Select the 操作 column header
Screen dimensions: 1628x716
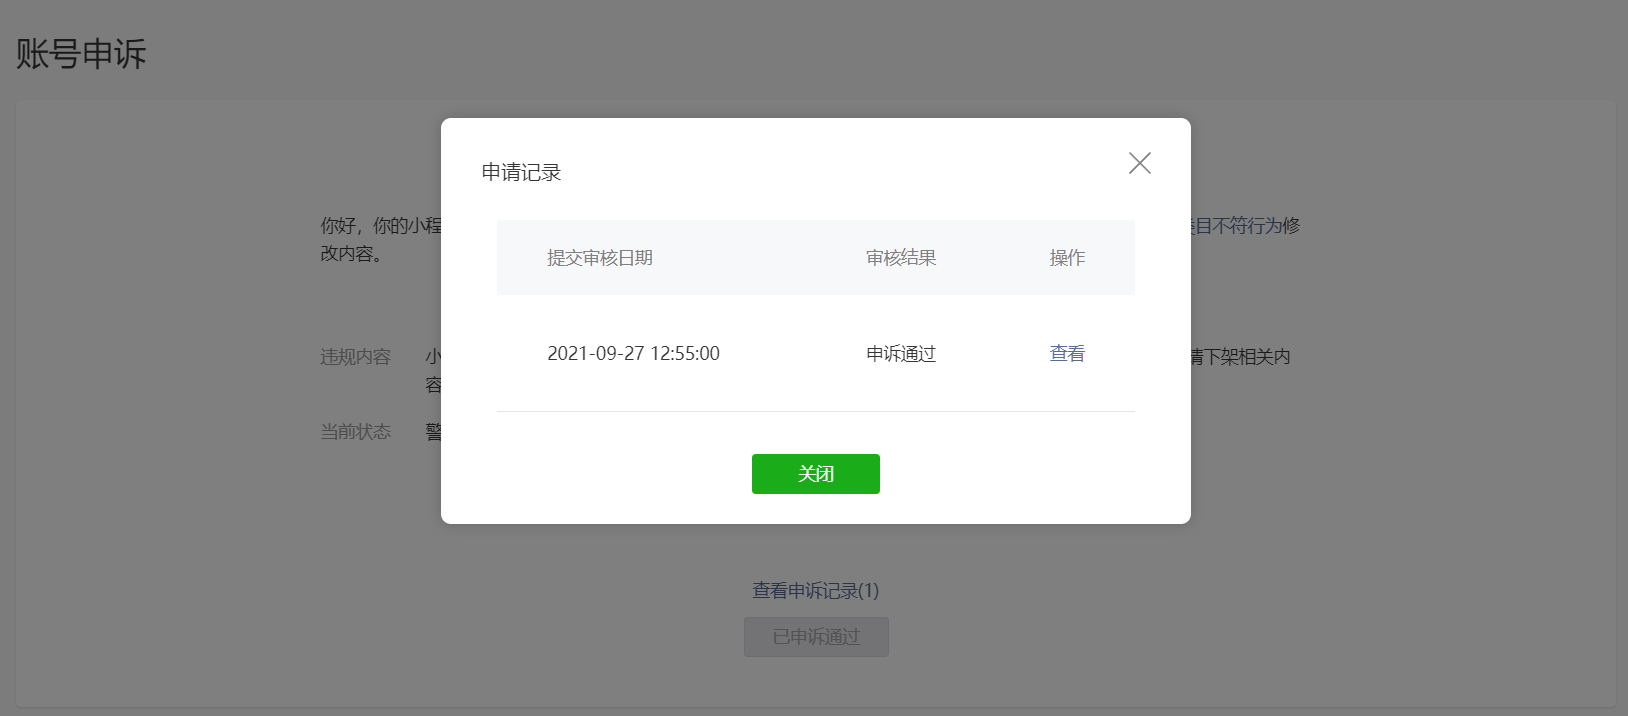(1067, 258)
